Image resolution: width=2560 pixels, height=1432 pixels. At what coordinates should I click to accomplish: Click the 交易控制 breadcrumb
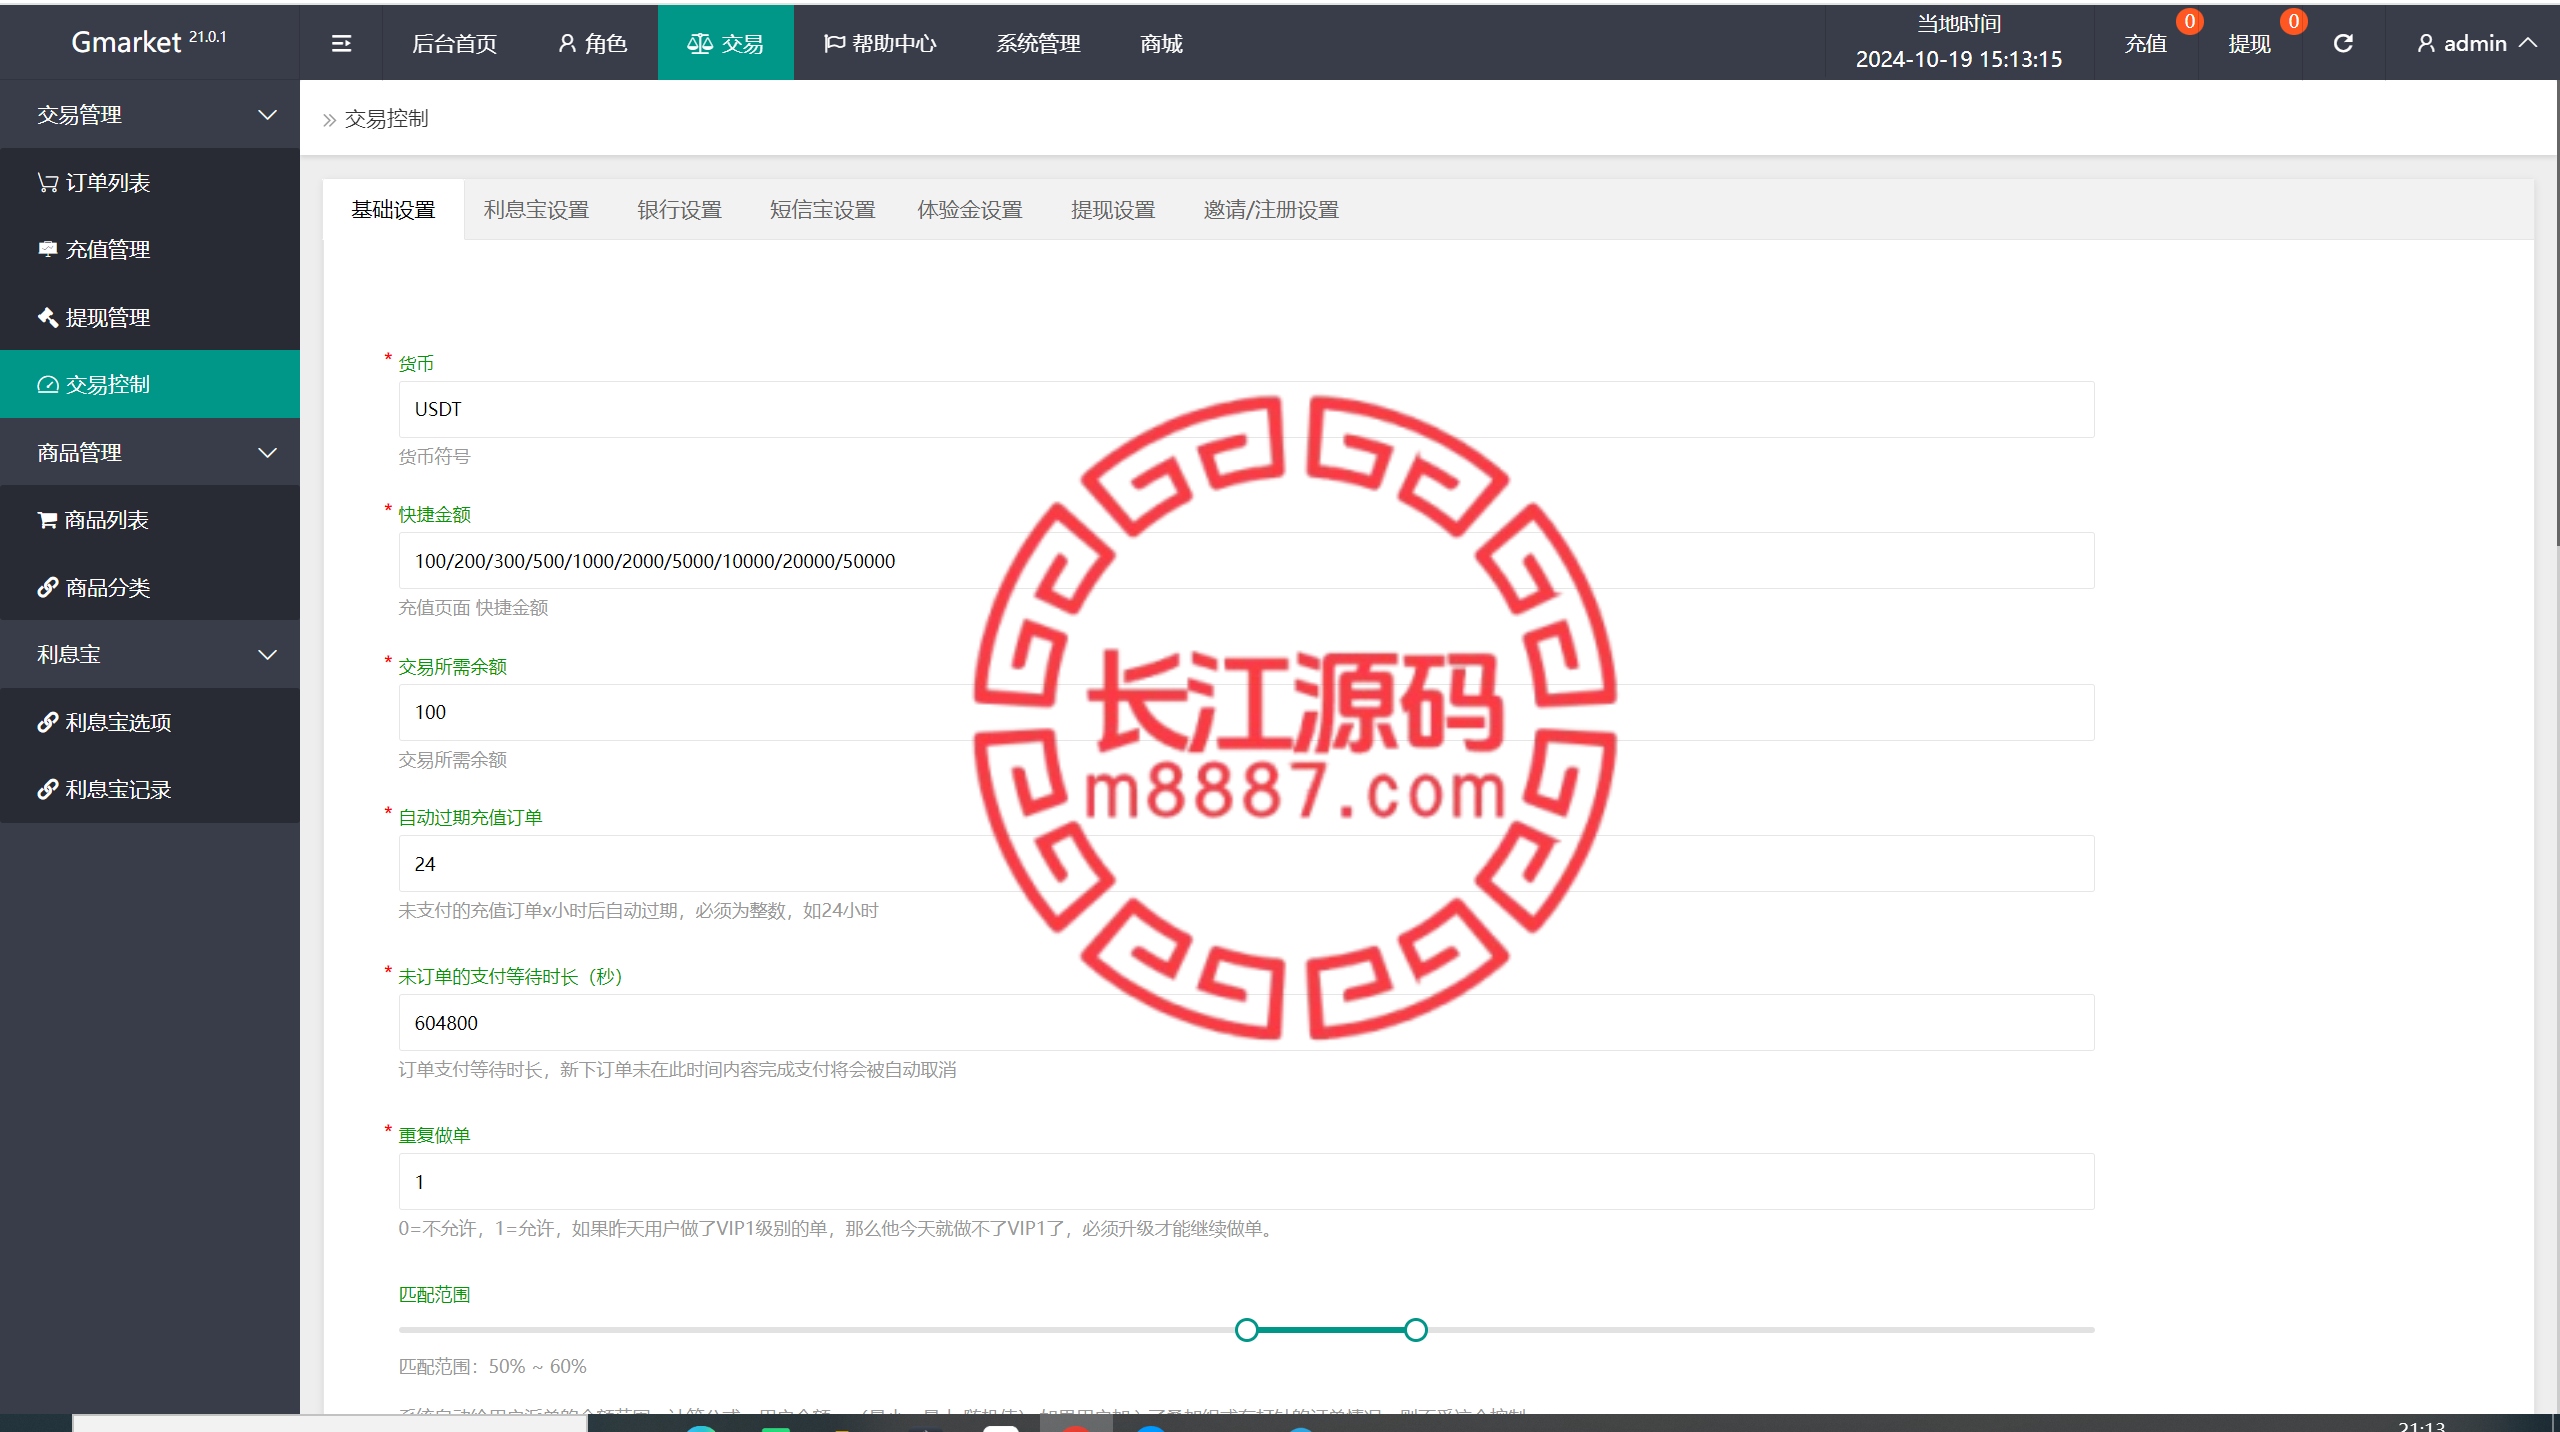(386, 119)
